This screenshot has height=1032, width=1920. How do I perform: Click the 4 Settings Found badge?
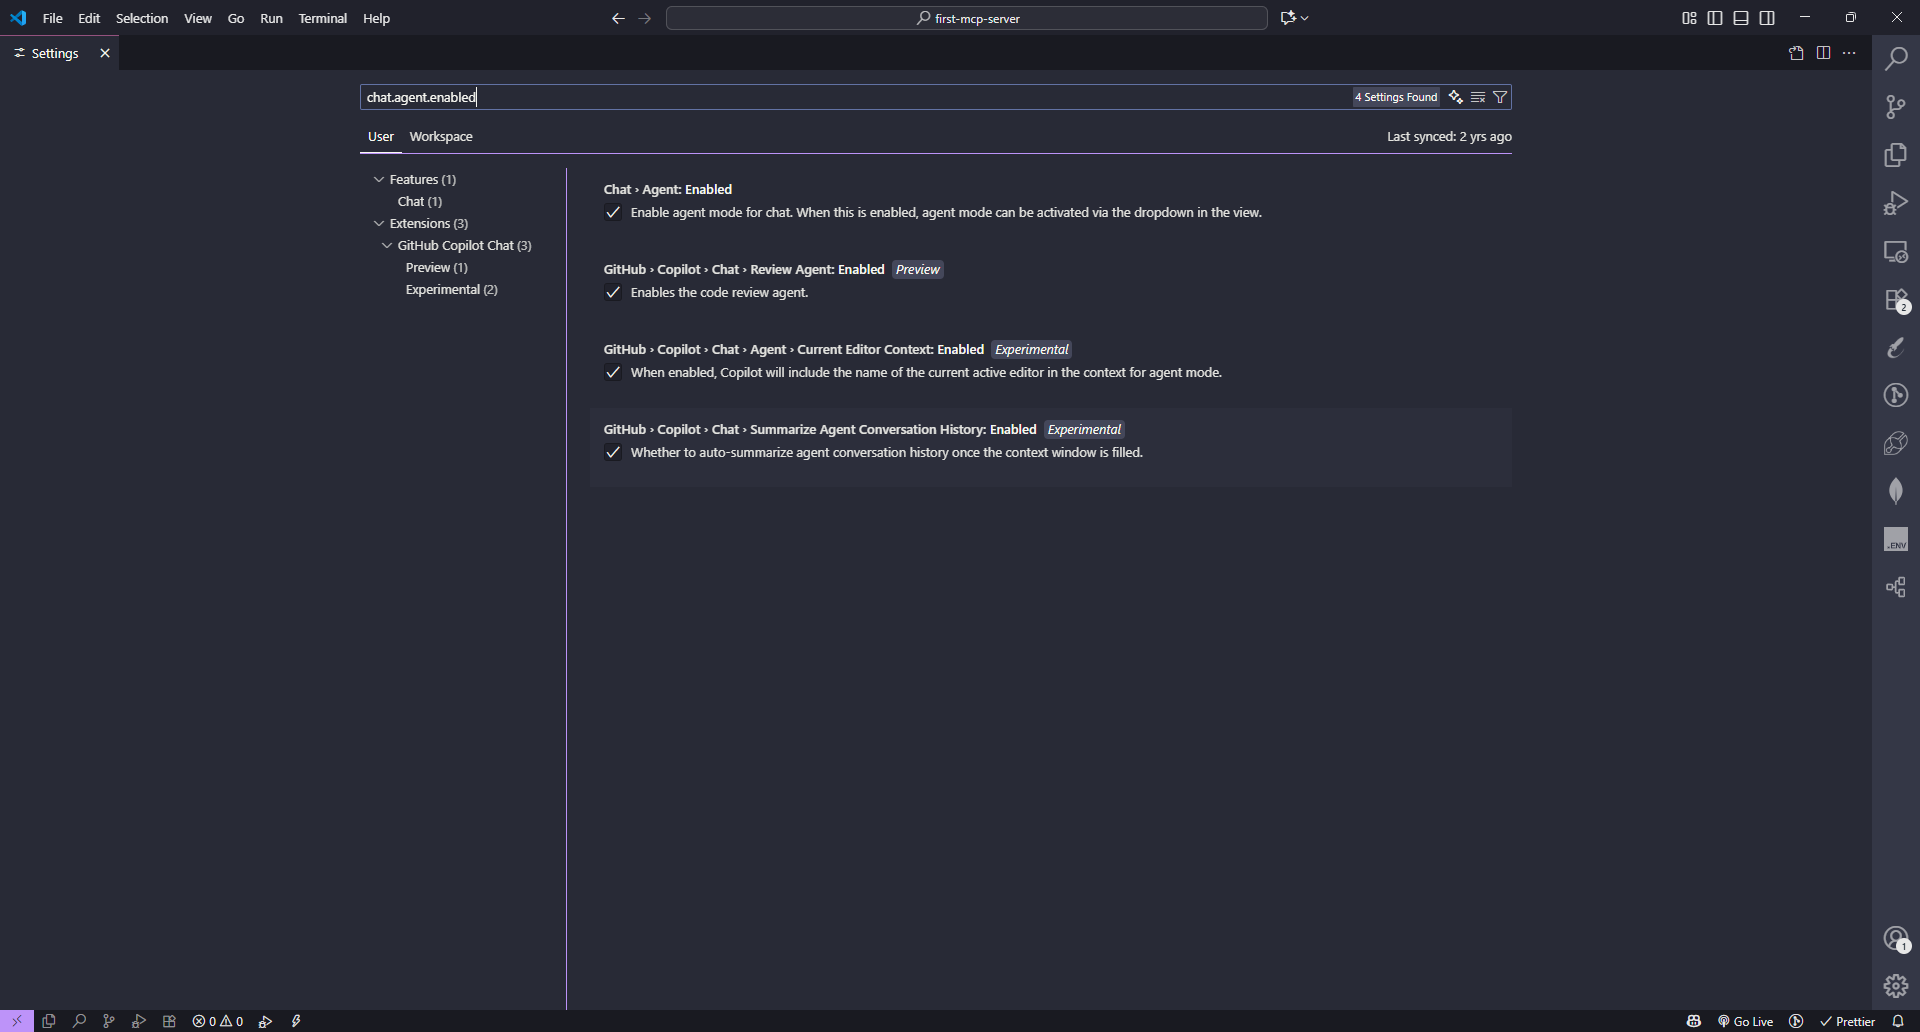[x=1396, y=97]
